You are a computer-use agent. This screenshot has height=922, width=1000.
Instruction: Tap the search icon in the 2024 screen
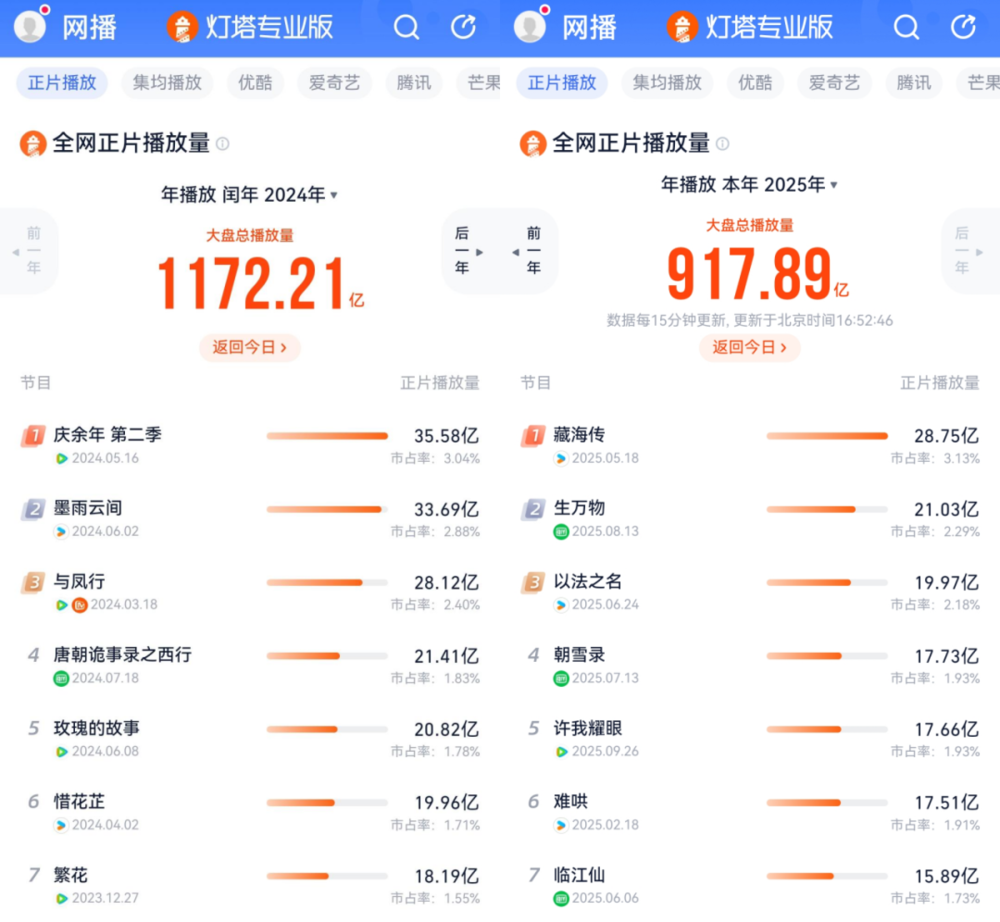point(407,28)
